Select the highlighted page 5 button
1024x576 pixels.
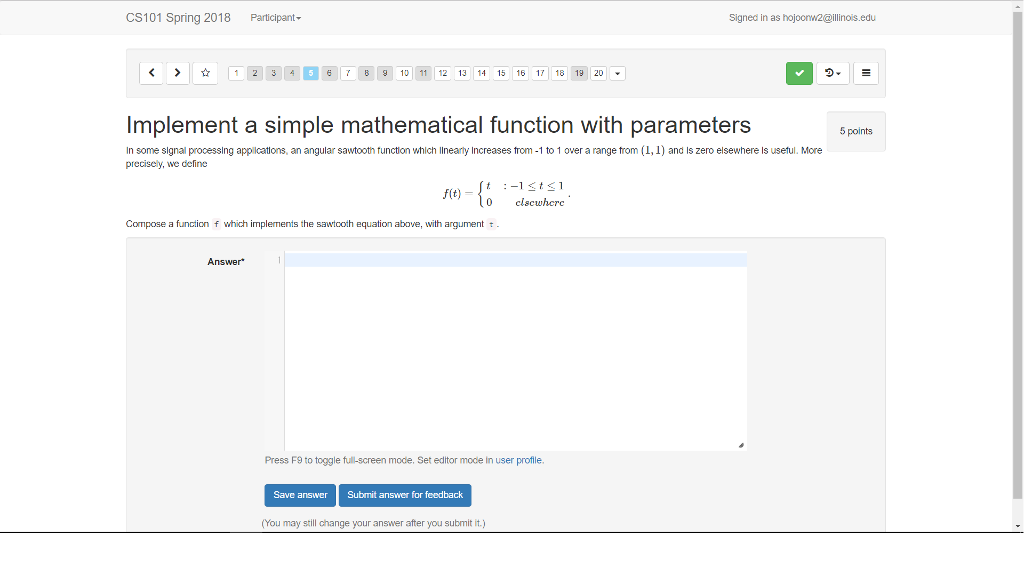[x=311, y=73]
